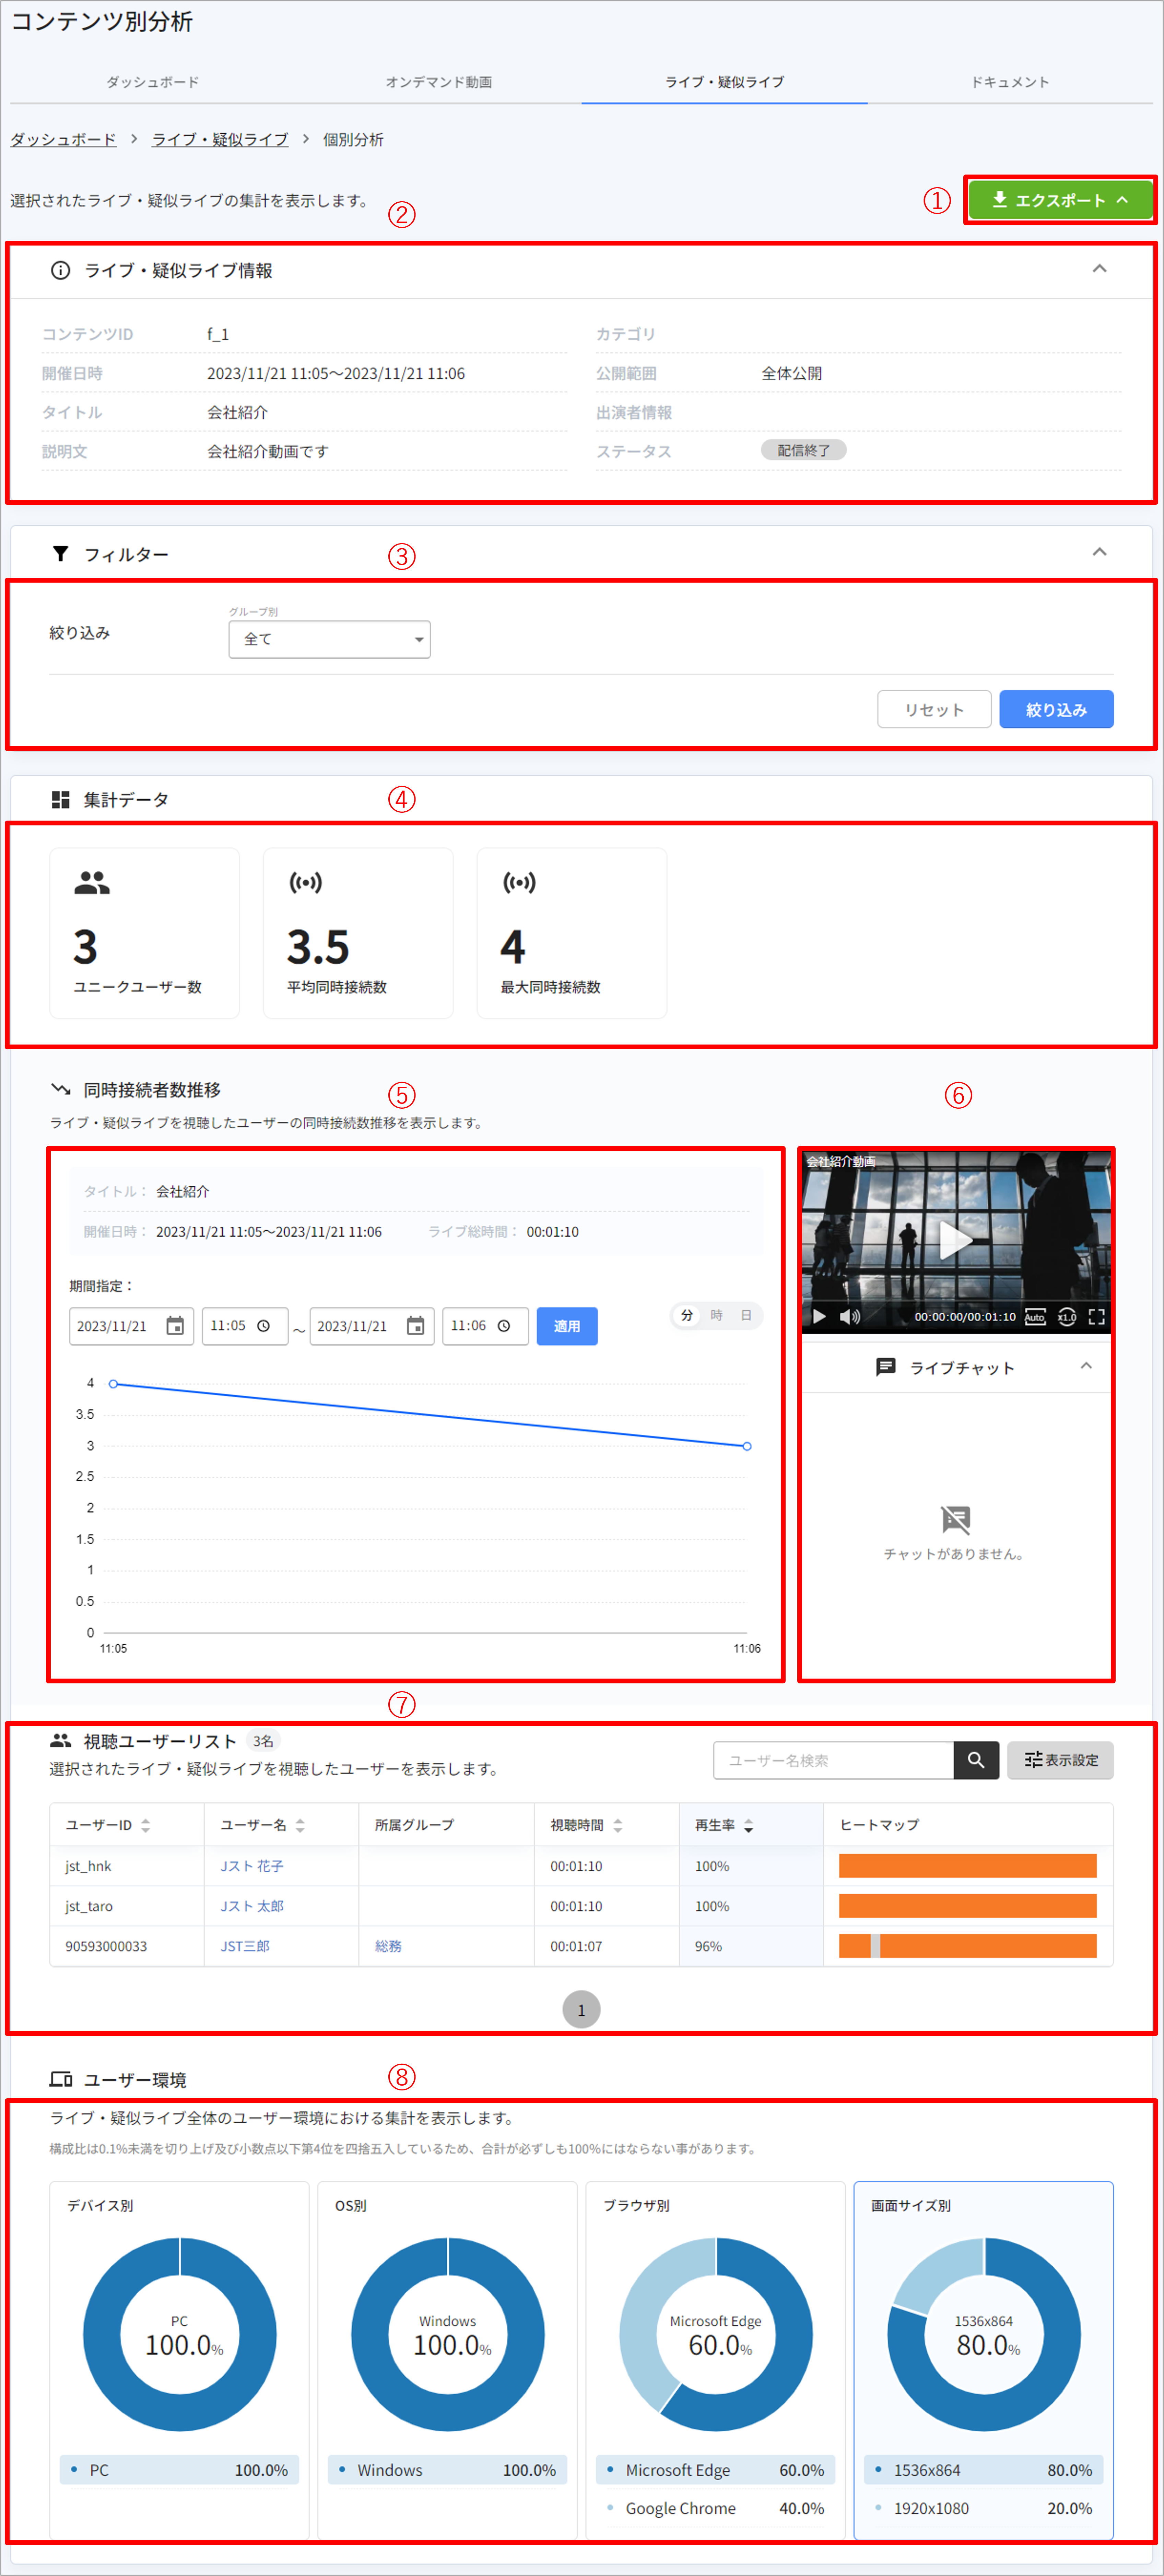The height and width of the screenshot is (2576, 1164).
Task: Select the Microsoft Edge legend row
Action: 716,2470
